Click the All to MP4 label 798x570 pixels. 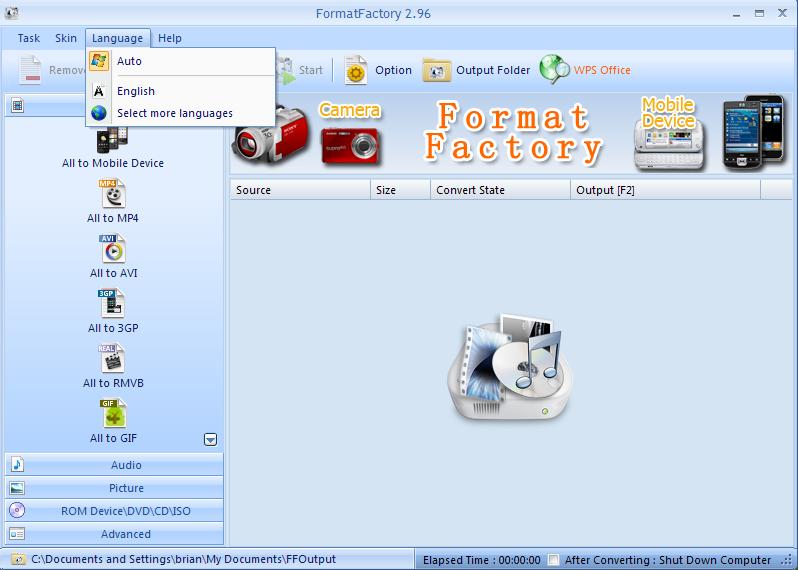[112, 218]
